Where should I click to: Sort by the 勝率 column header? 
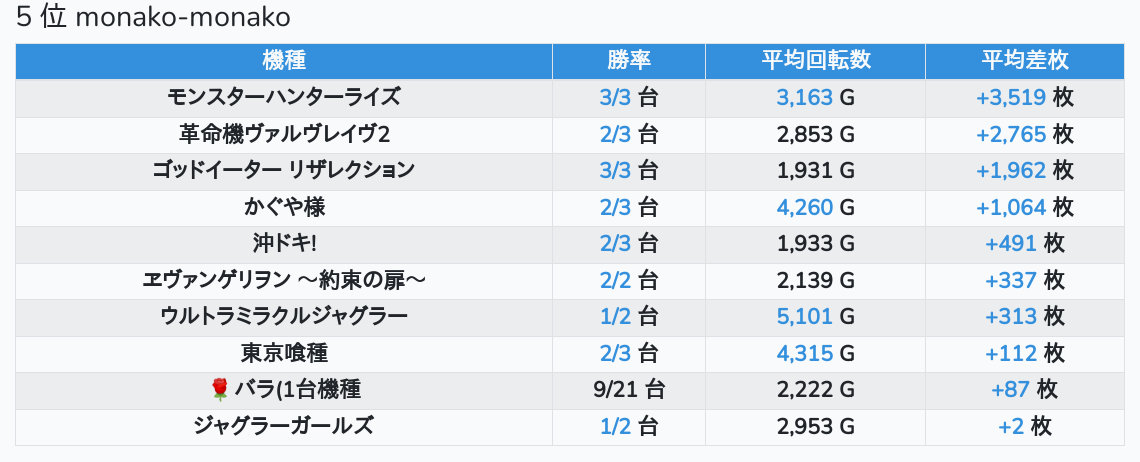coord(629,60)
